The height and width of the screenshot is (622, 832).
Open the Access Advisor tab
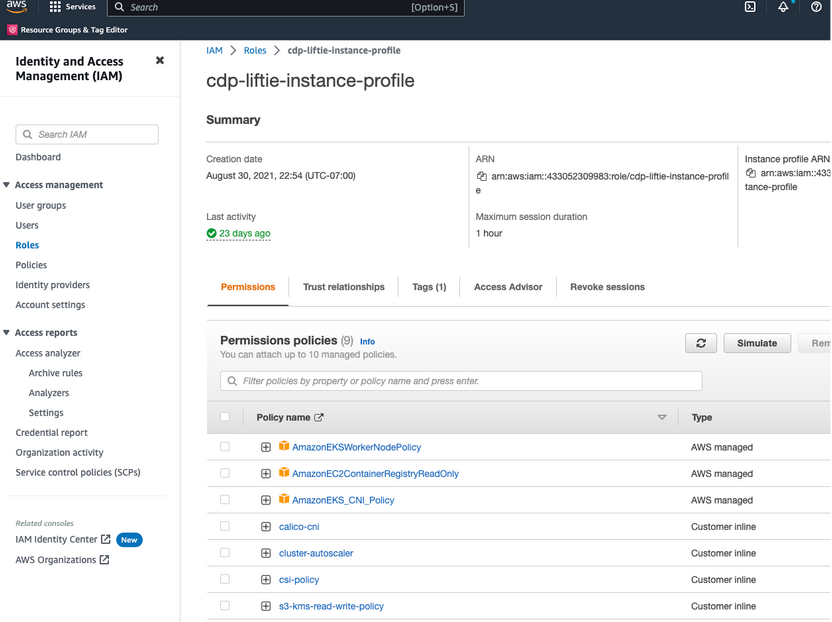pyautogui.click(x=508, y=287)
